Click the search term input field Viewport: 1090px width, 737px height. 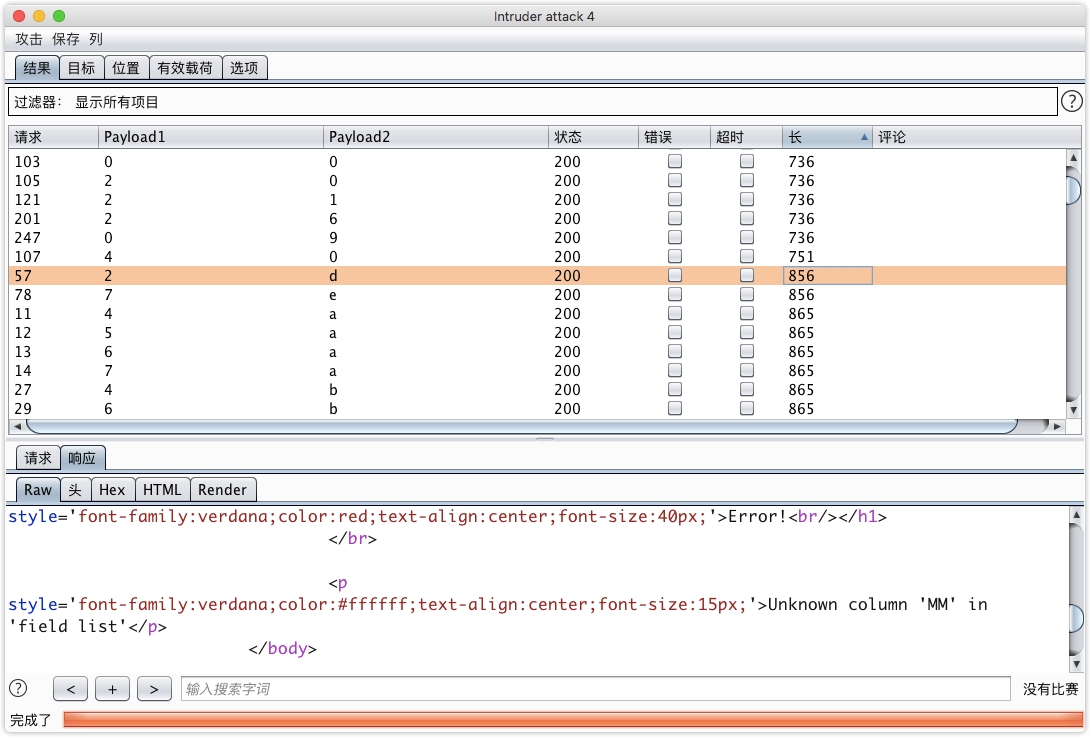(595, 689)
